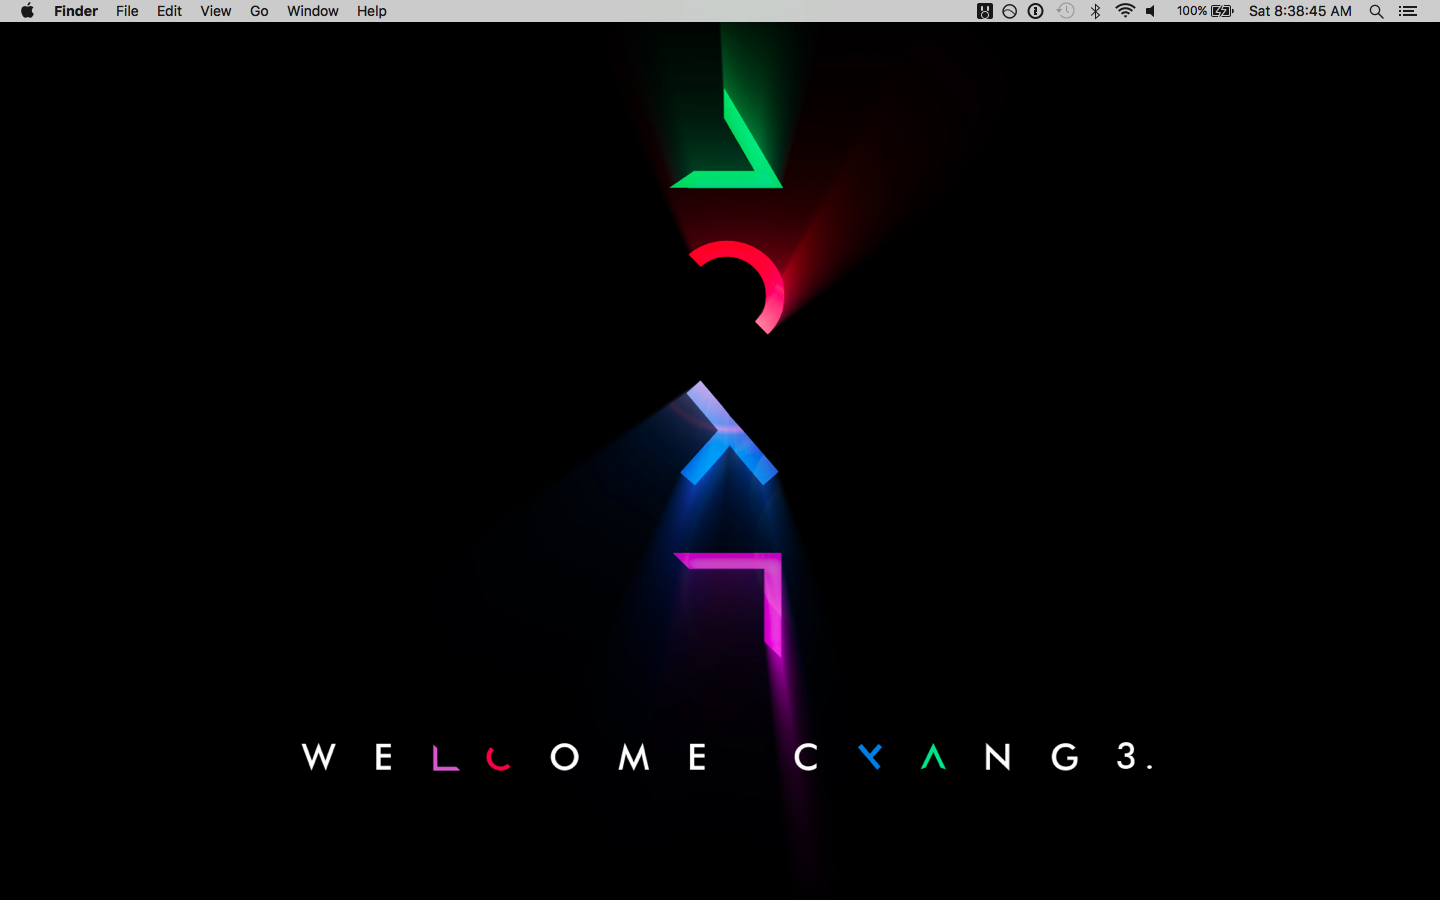Click the clock reading Sat 8:38:45 AM

(1300, 11)
